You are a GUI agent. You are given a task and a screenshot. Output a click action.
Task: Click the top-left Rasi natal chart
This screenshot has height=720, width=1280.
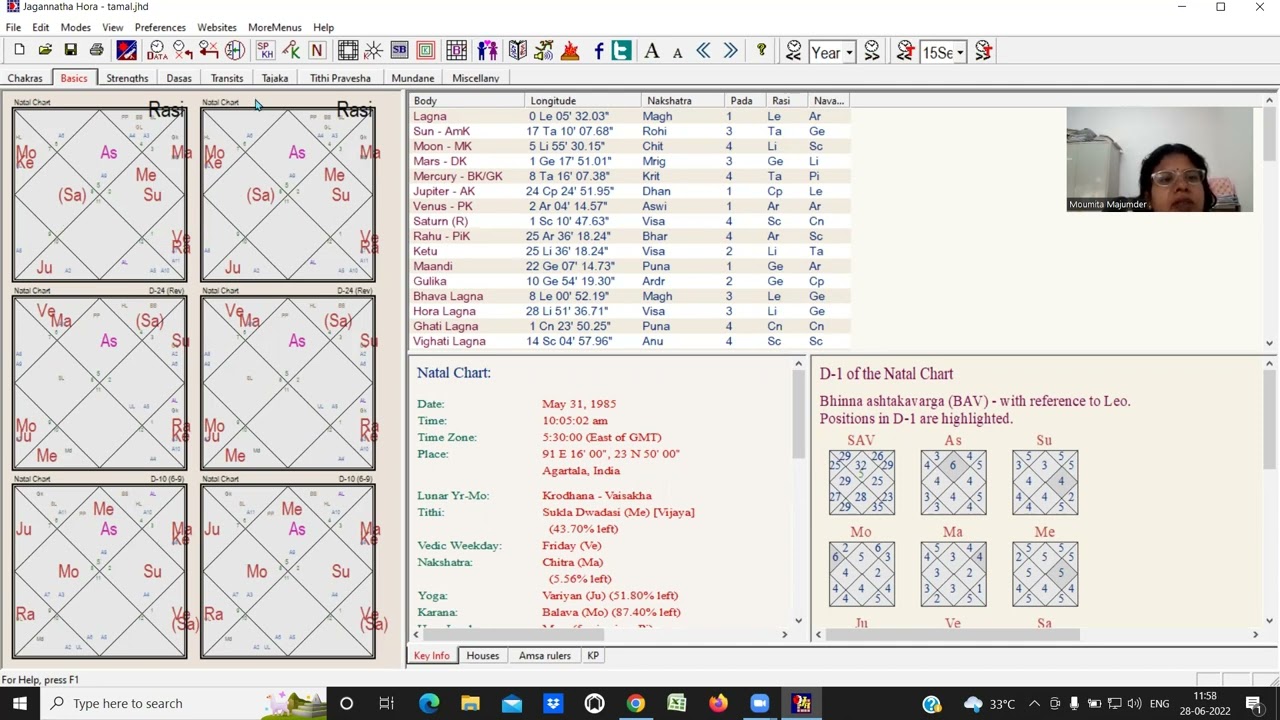coord(99,194)
